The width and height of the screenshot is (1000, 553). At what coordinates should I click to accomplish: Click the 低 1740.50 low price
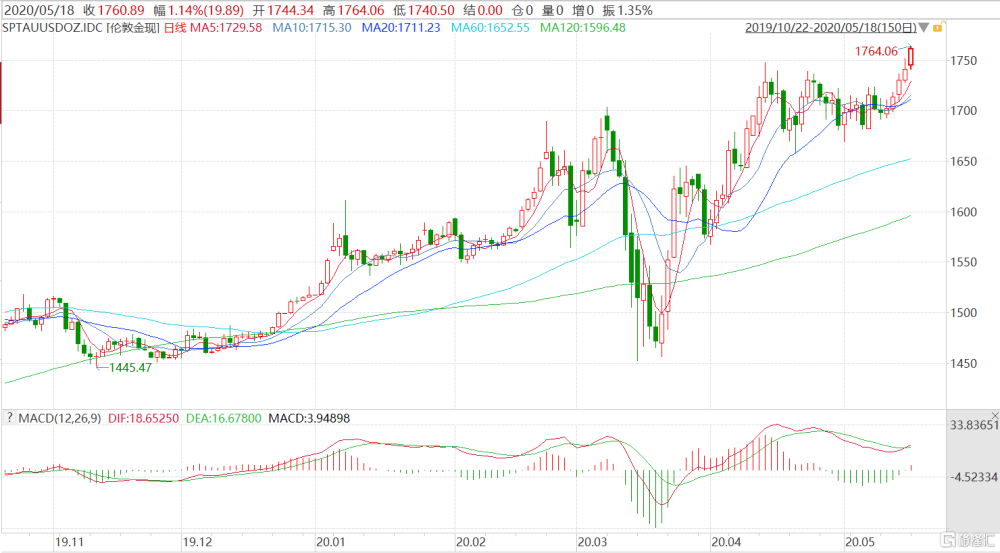tap(423, 10)
